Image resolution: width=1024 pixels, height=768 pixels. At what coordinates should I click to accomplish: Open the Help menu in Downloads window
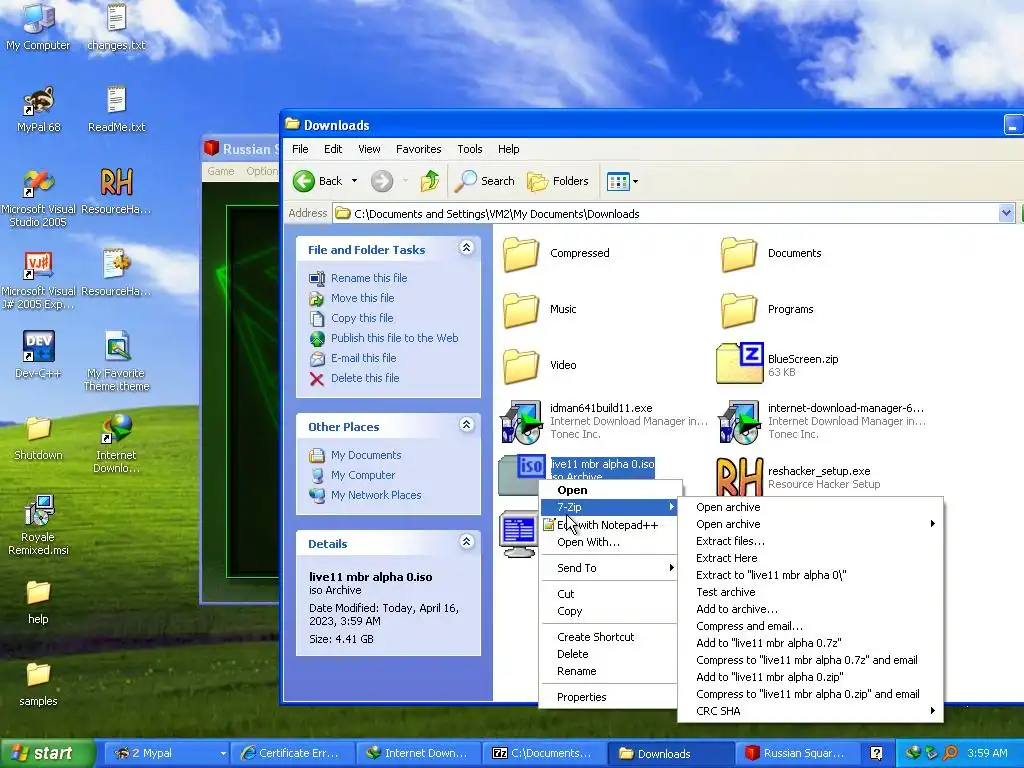(509, 149)
